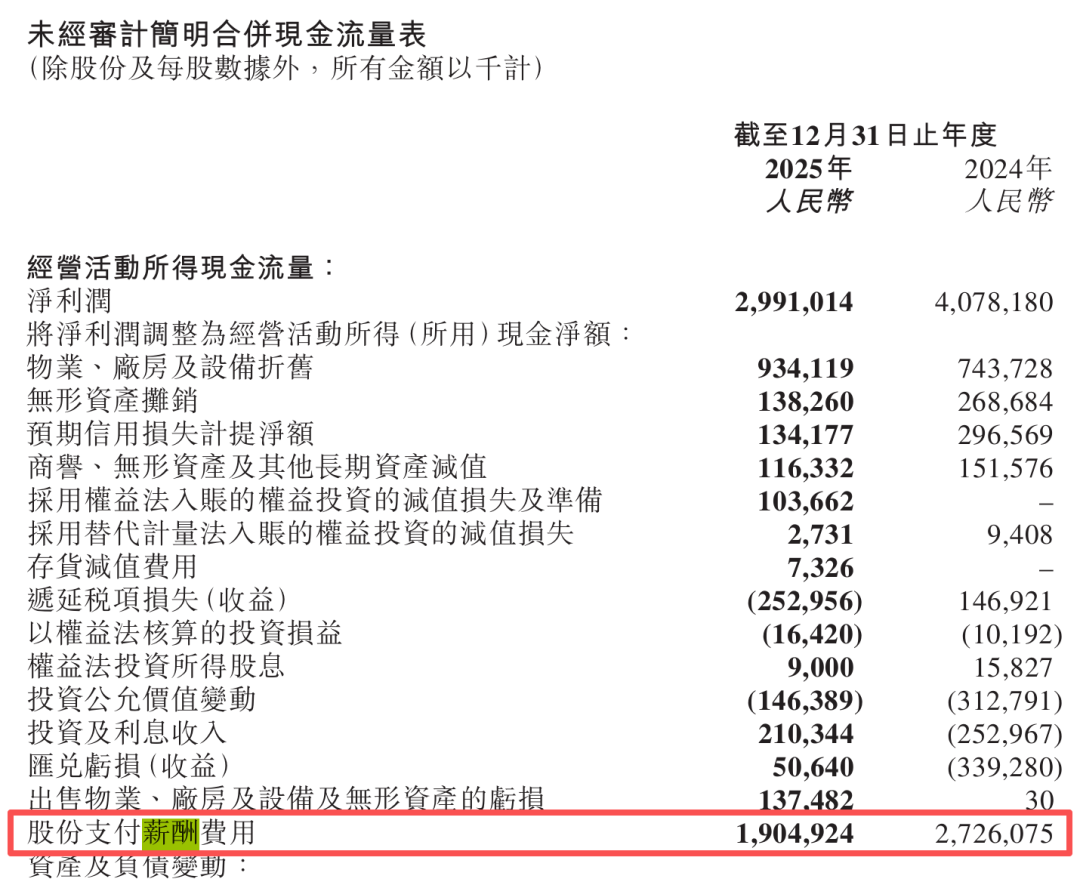Image resolution: width=1080 pixels, height=882 pixels.
Task: Select the value 4,078,180
Action: pos(994,302)
